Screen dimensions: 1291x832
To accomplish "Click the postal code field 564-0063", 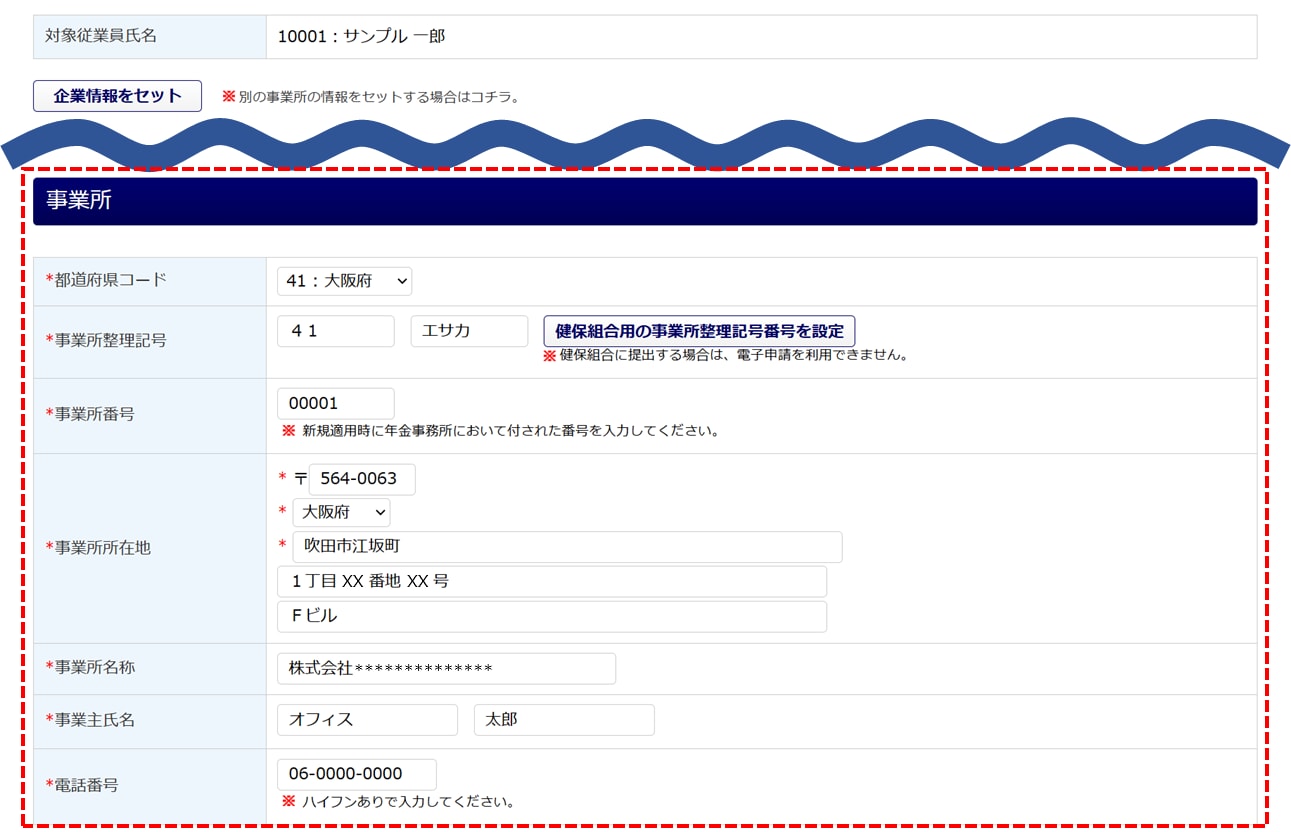I will click(x=362, y=479).
